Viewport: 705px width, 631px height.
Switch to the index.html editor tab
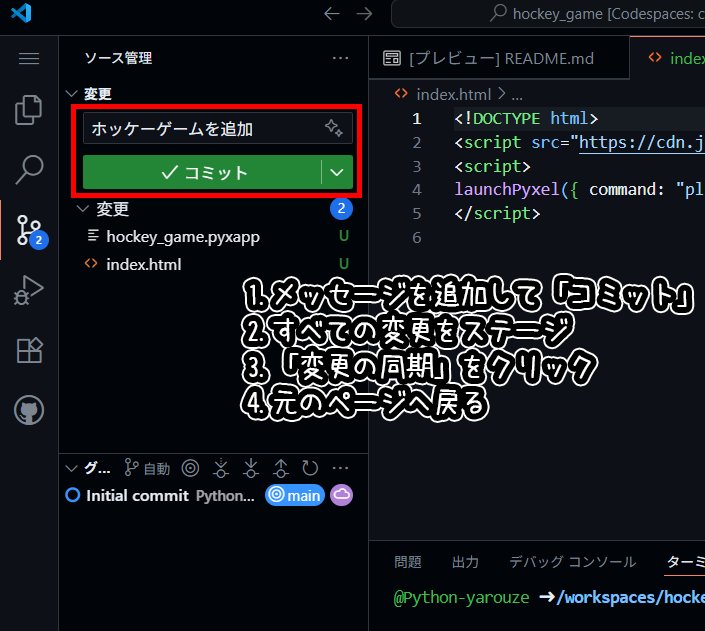tap(668, 58)
